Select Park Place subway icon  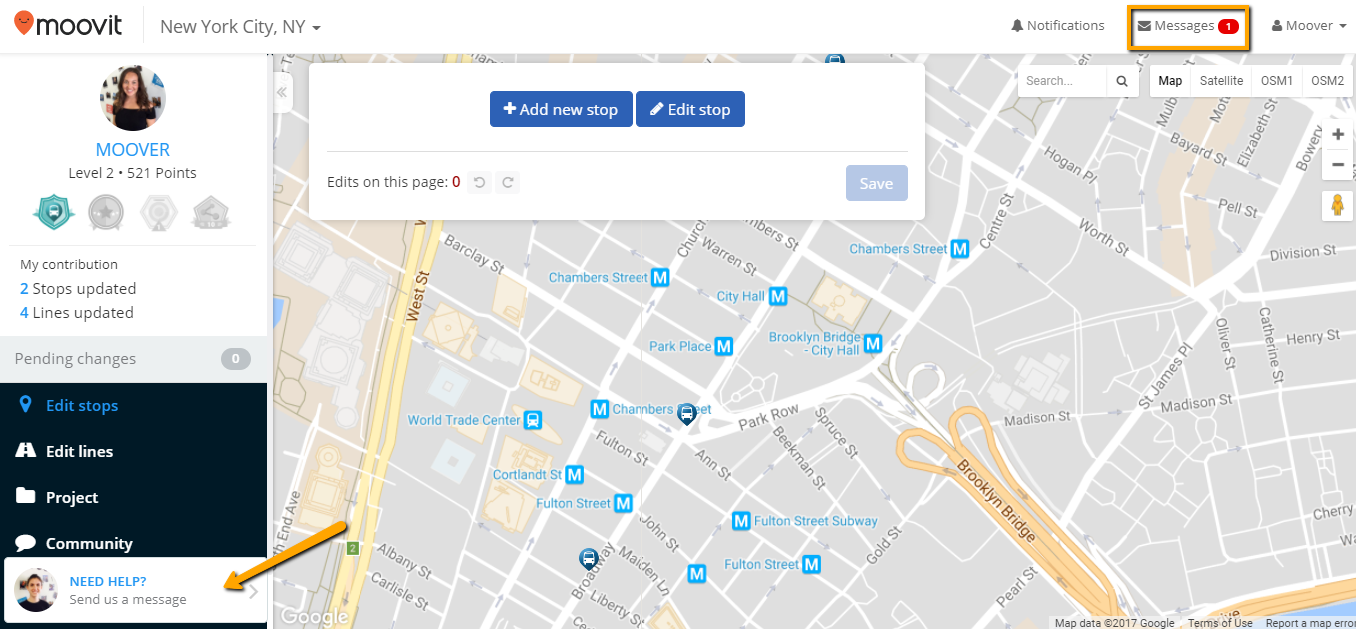tap(724, 346)
